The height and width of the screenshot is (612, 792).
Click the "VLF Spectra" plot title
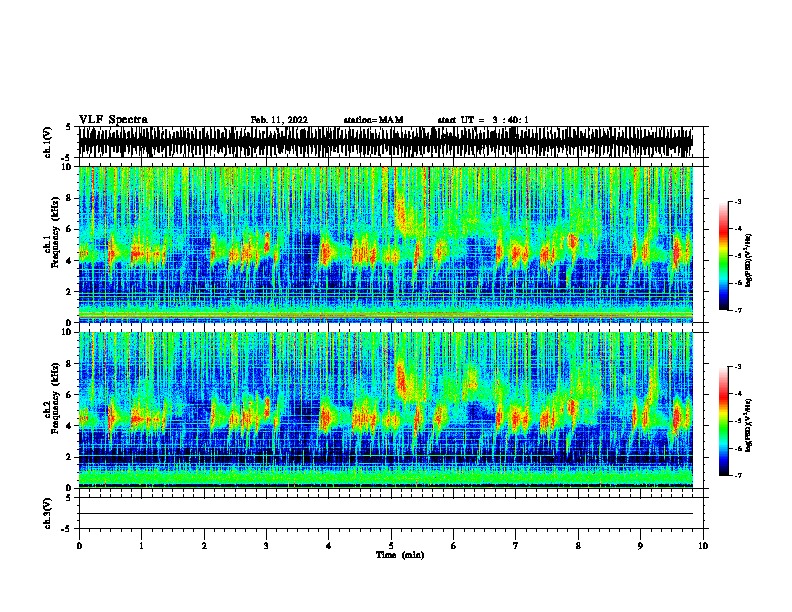[x=113, y=120]
